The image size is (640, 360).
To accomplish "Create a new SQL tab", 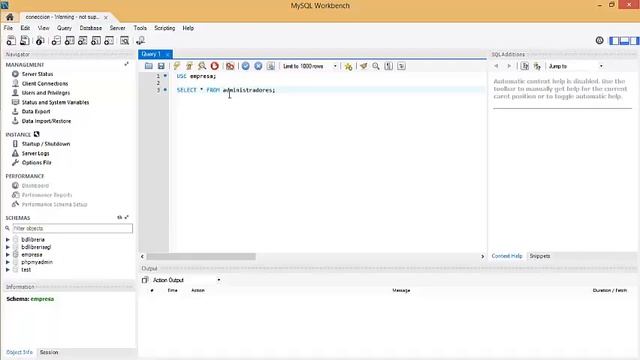I will click(11, 40).
